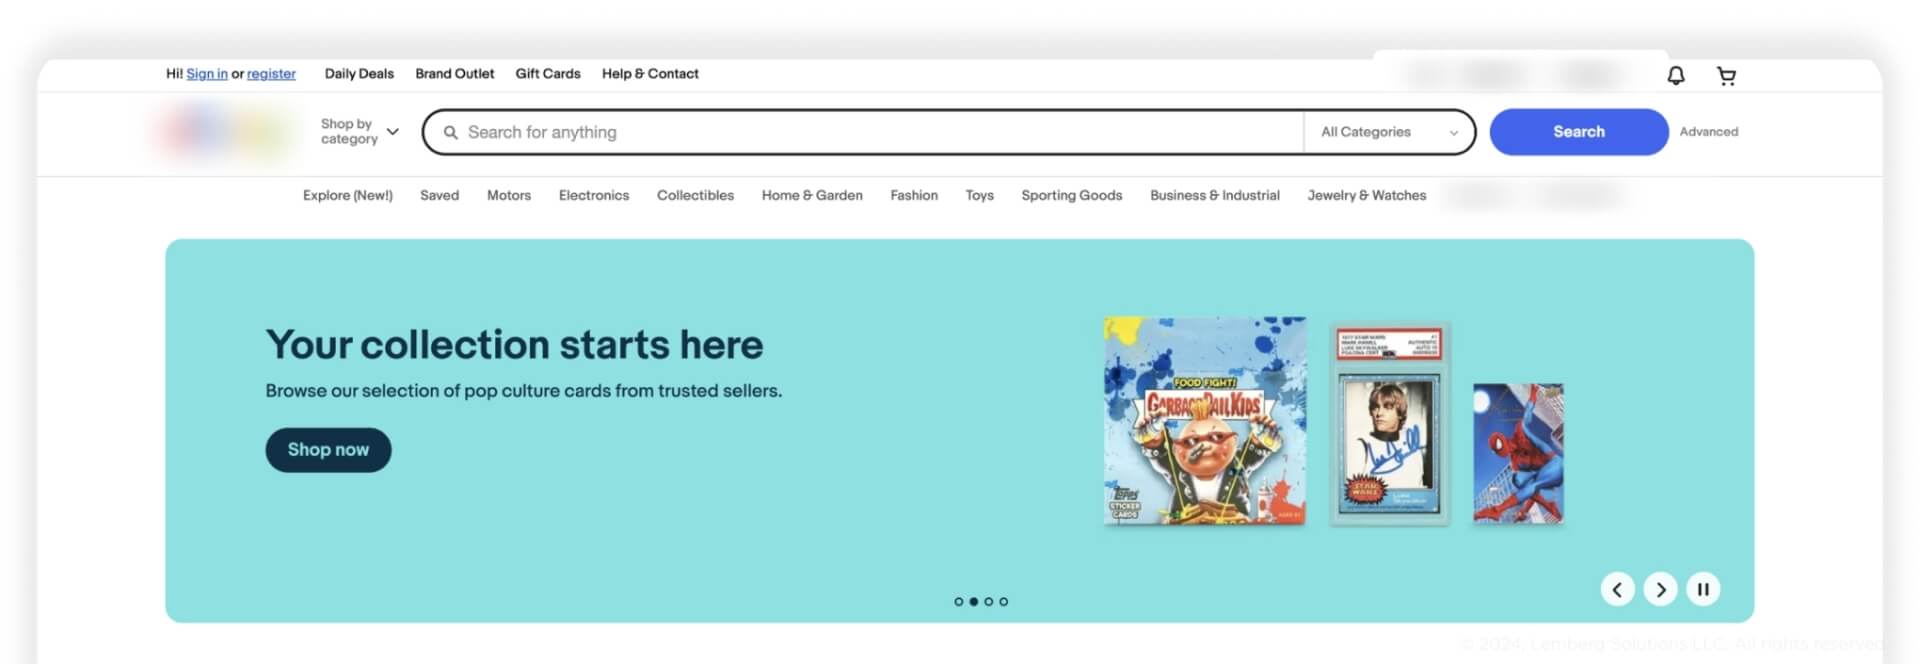Click the Your collection starts here heading
Screen dimensions: 1920x664
point(514,345)
